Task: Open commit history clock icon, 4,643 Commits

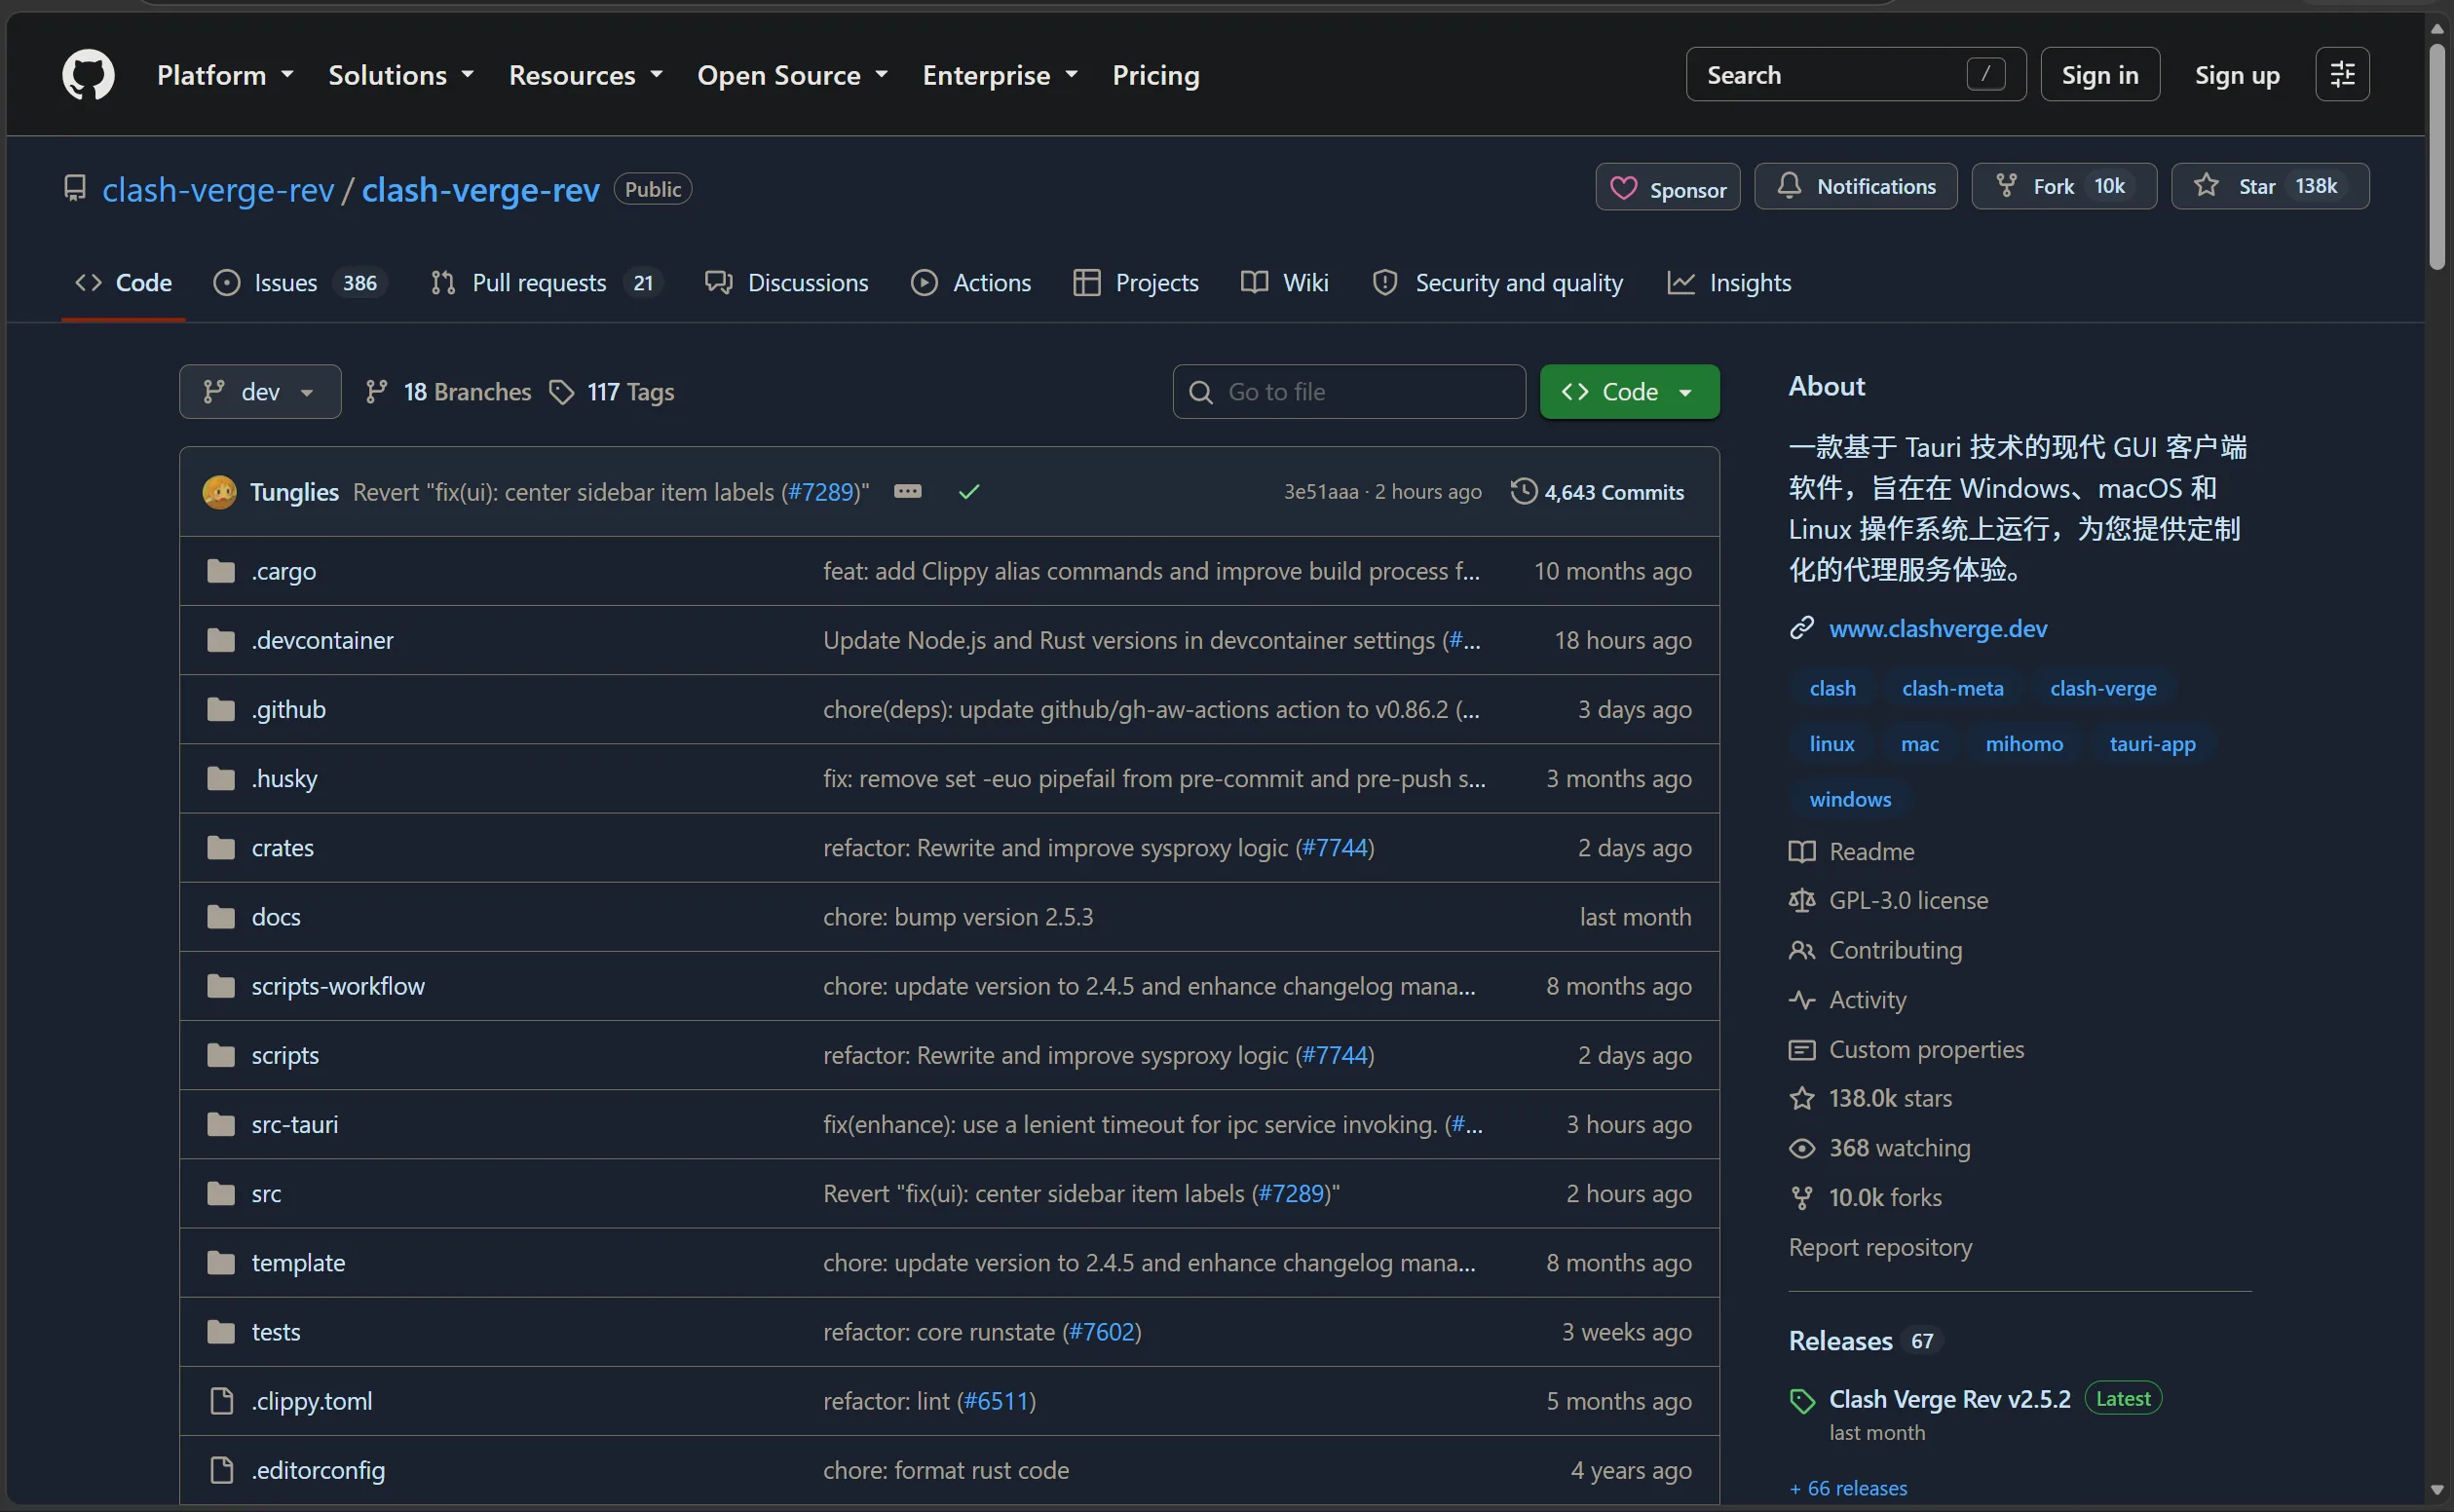Action: [x=1597, y=492]
